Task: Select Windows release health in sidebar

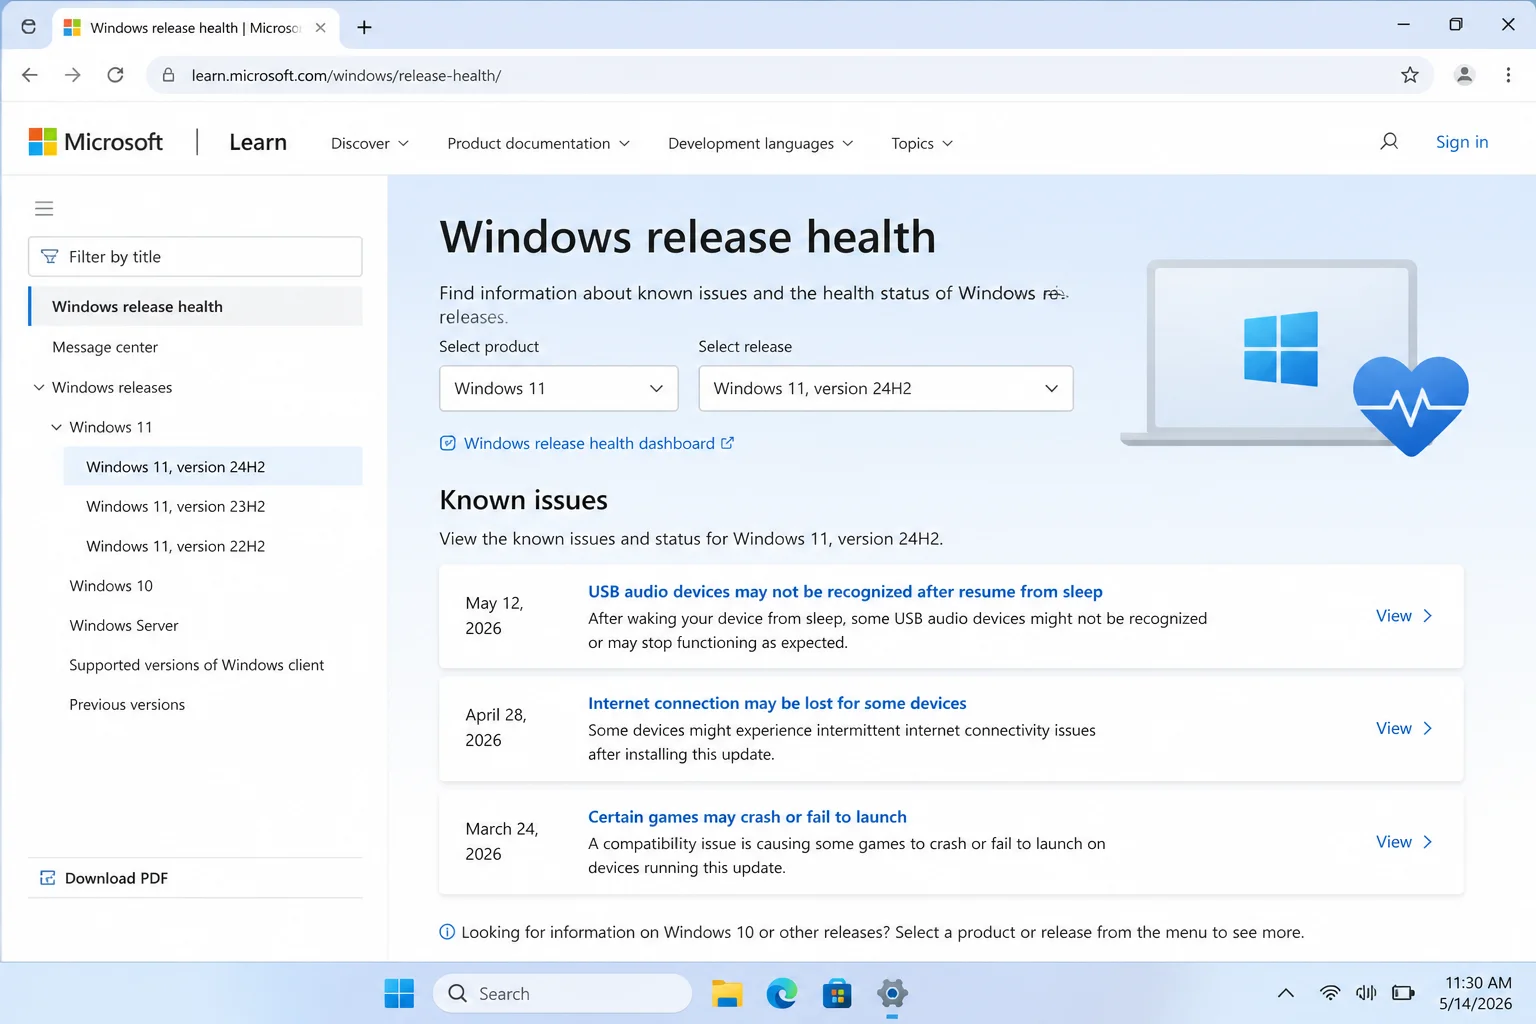Action: click(x=196, y=306)
